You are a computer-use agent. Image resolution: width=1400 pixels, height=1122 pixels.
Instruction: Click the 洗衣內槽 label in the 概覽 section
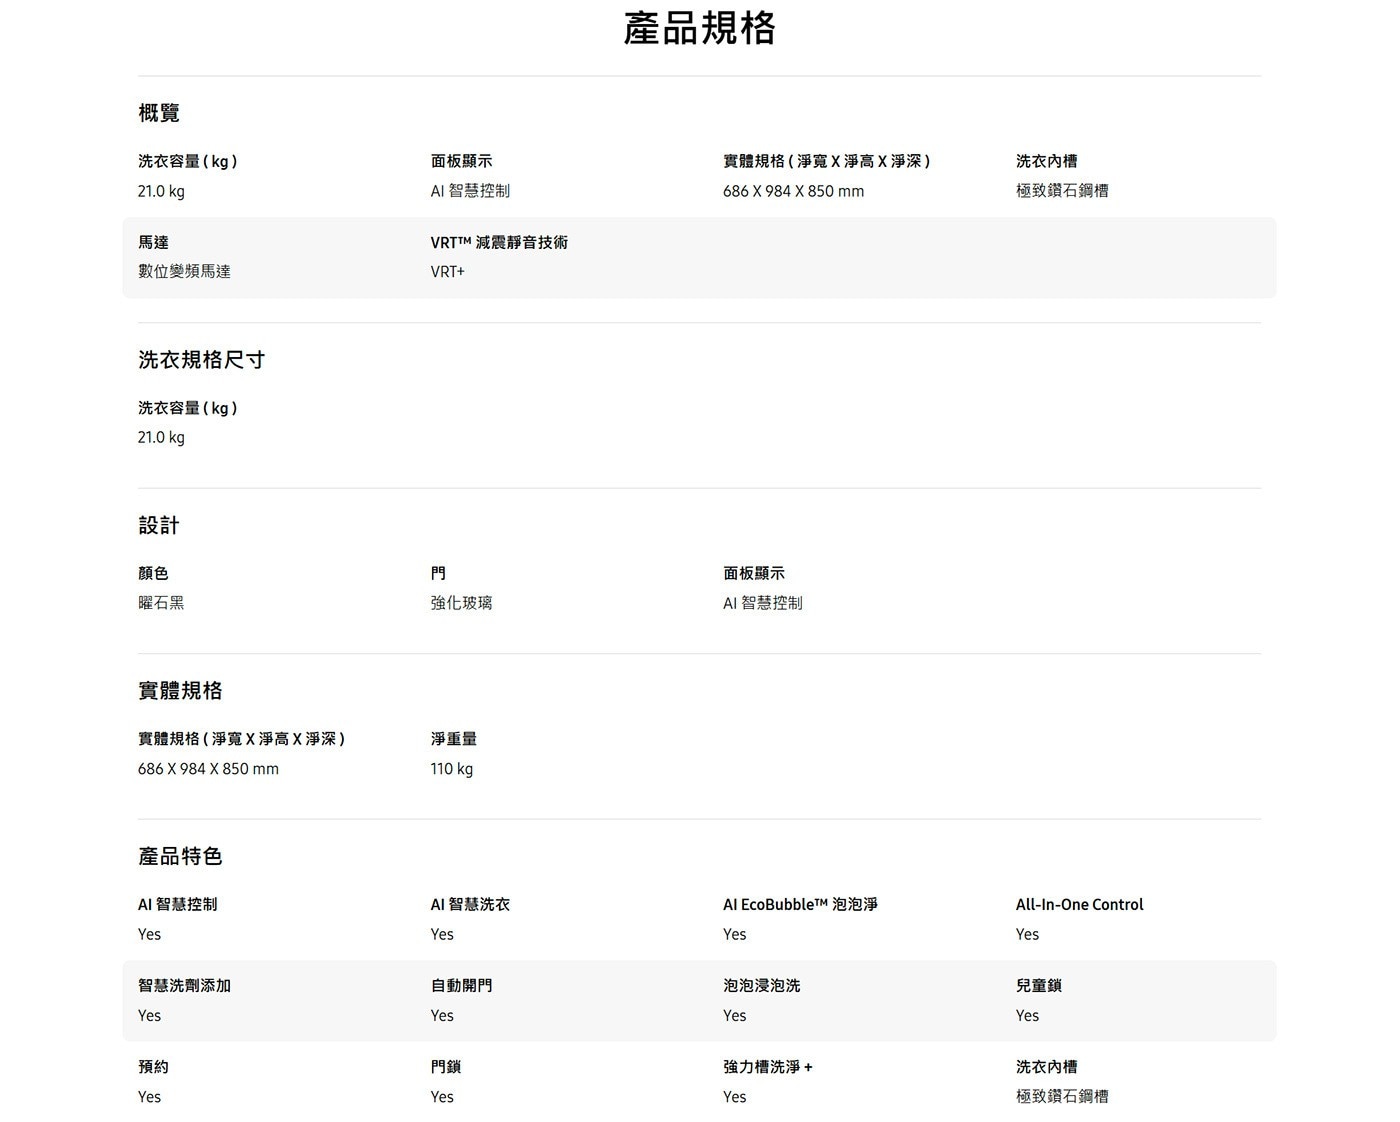coord(1046,161)
